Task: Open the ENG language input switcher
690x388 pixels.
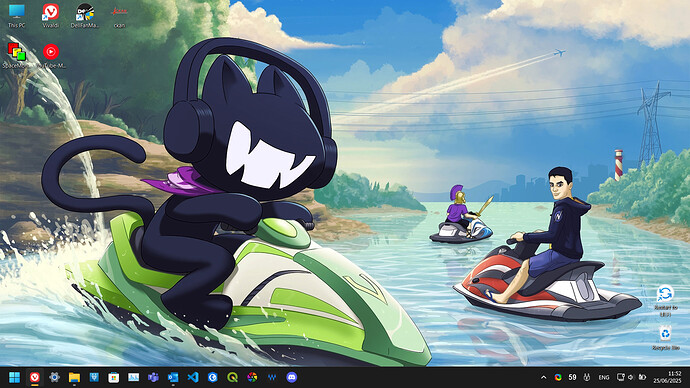Action: click(604, 377)
